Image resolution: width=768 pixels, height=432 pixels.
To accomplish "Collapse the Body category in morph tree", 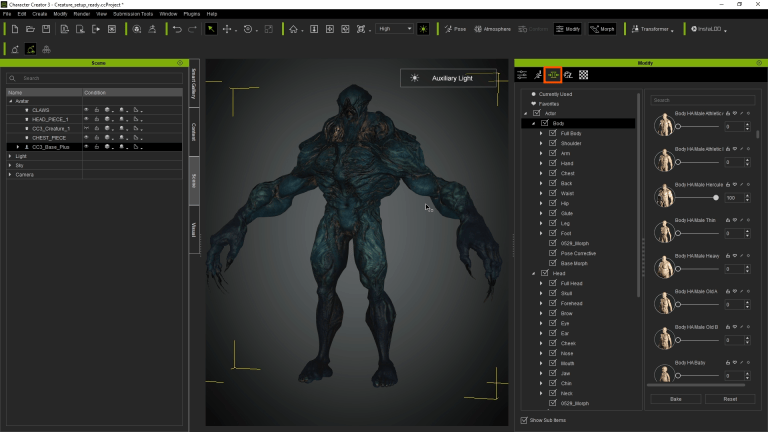I will tap(533, 123).
